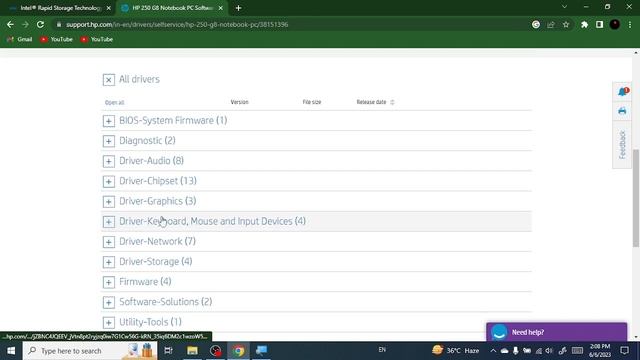The width and height of the screenshot is (640, 360).
Task: Open tab search dropdown arrow
Action: [x=564, y=7]
